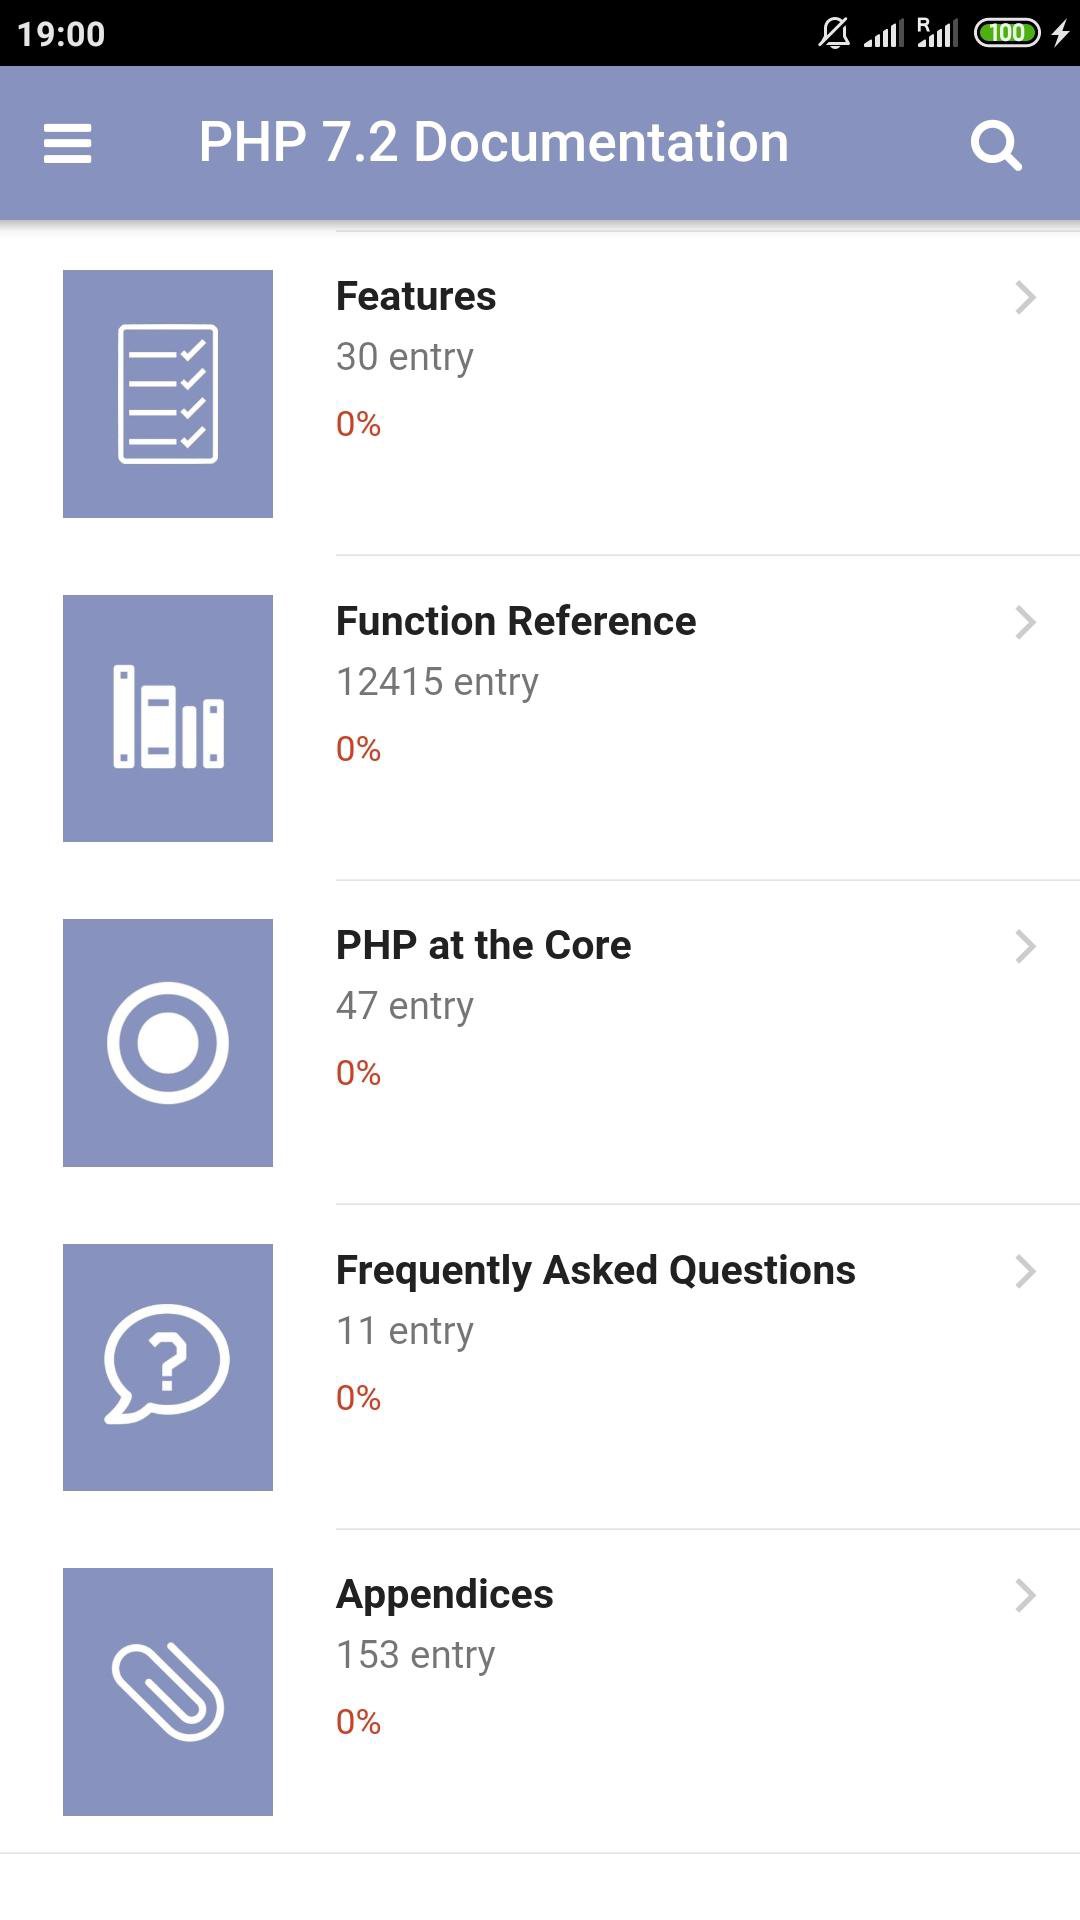This screenshot has height=1920, width=1080.
Task: Select the Frequently Asked Questions title
Action: pyautogui.click(x=595, y=1271)
